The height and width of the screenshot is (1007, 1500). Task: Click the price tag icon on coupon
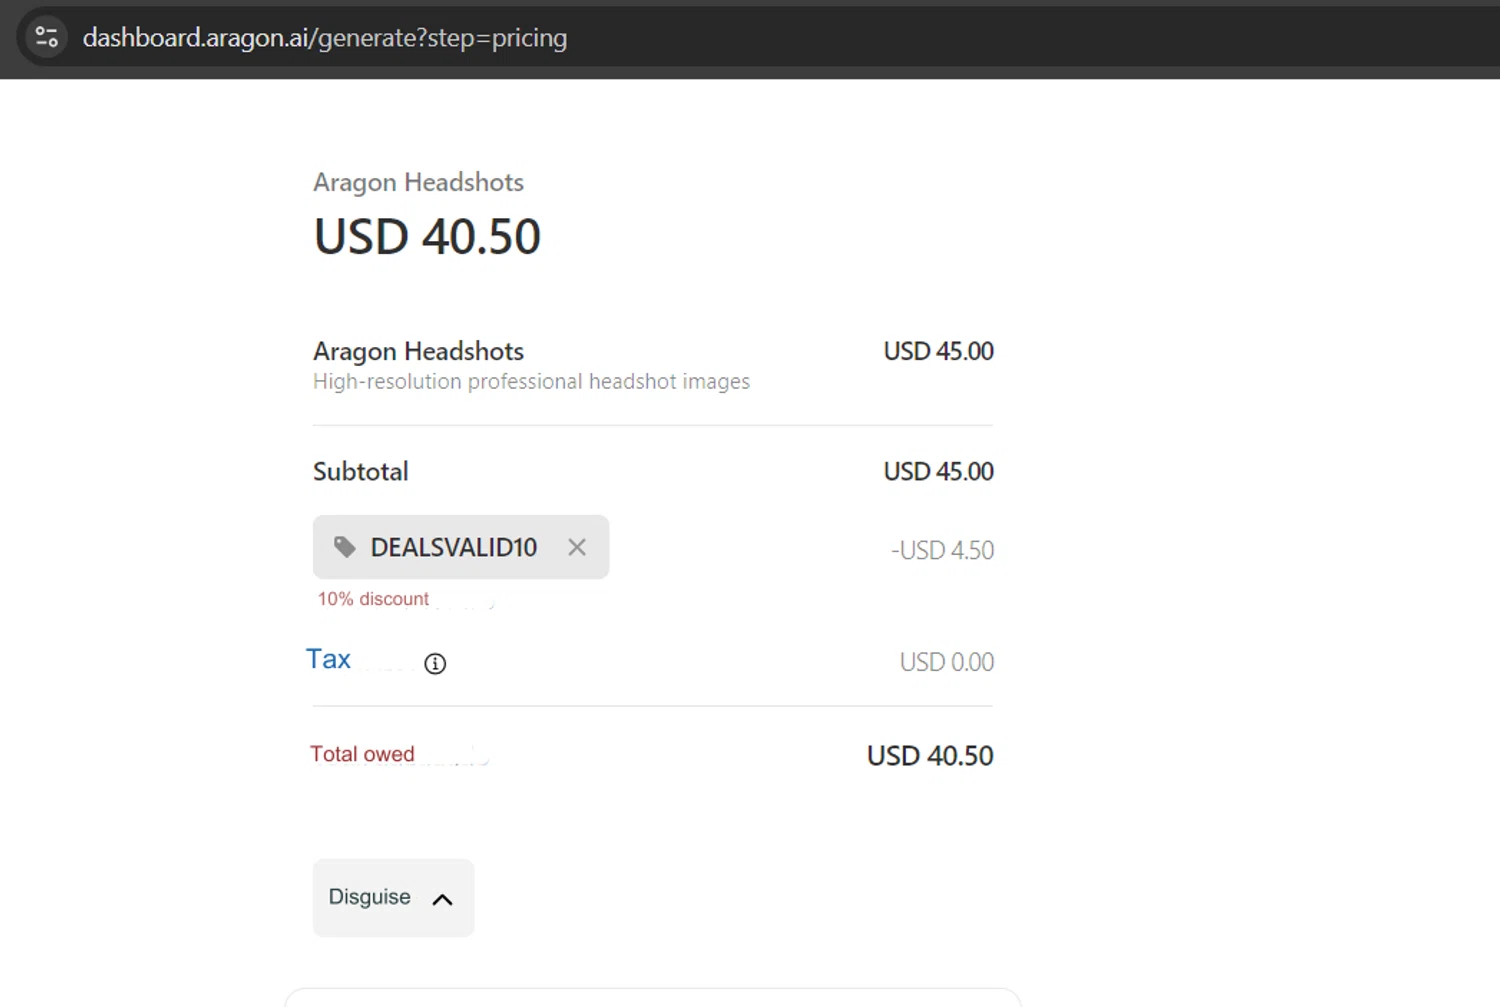point(345,547)
